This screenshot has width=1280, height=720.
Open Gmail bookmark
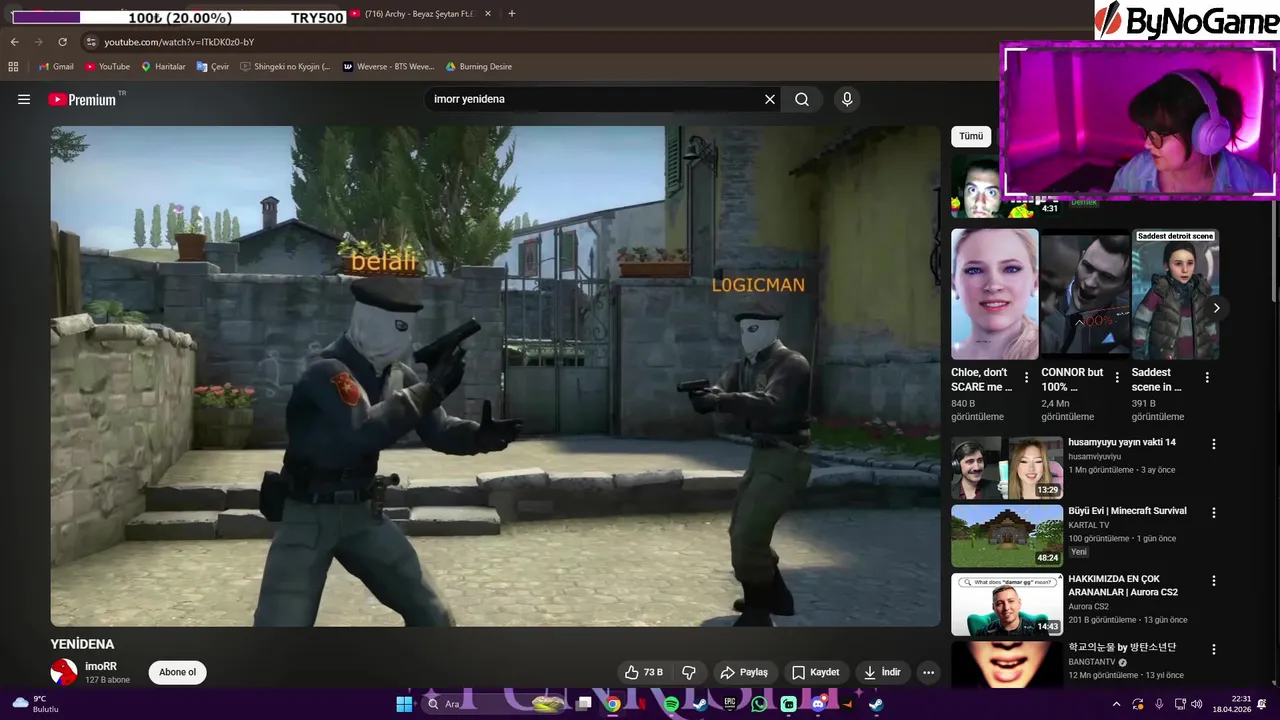pos(56,66)
